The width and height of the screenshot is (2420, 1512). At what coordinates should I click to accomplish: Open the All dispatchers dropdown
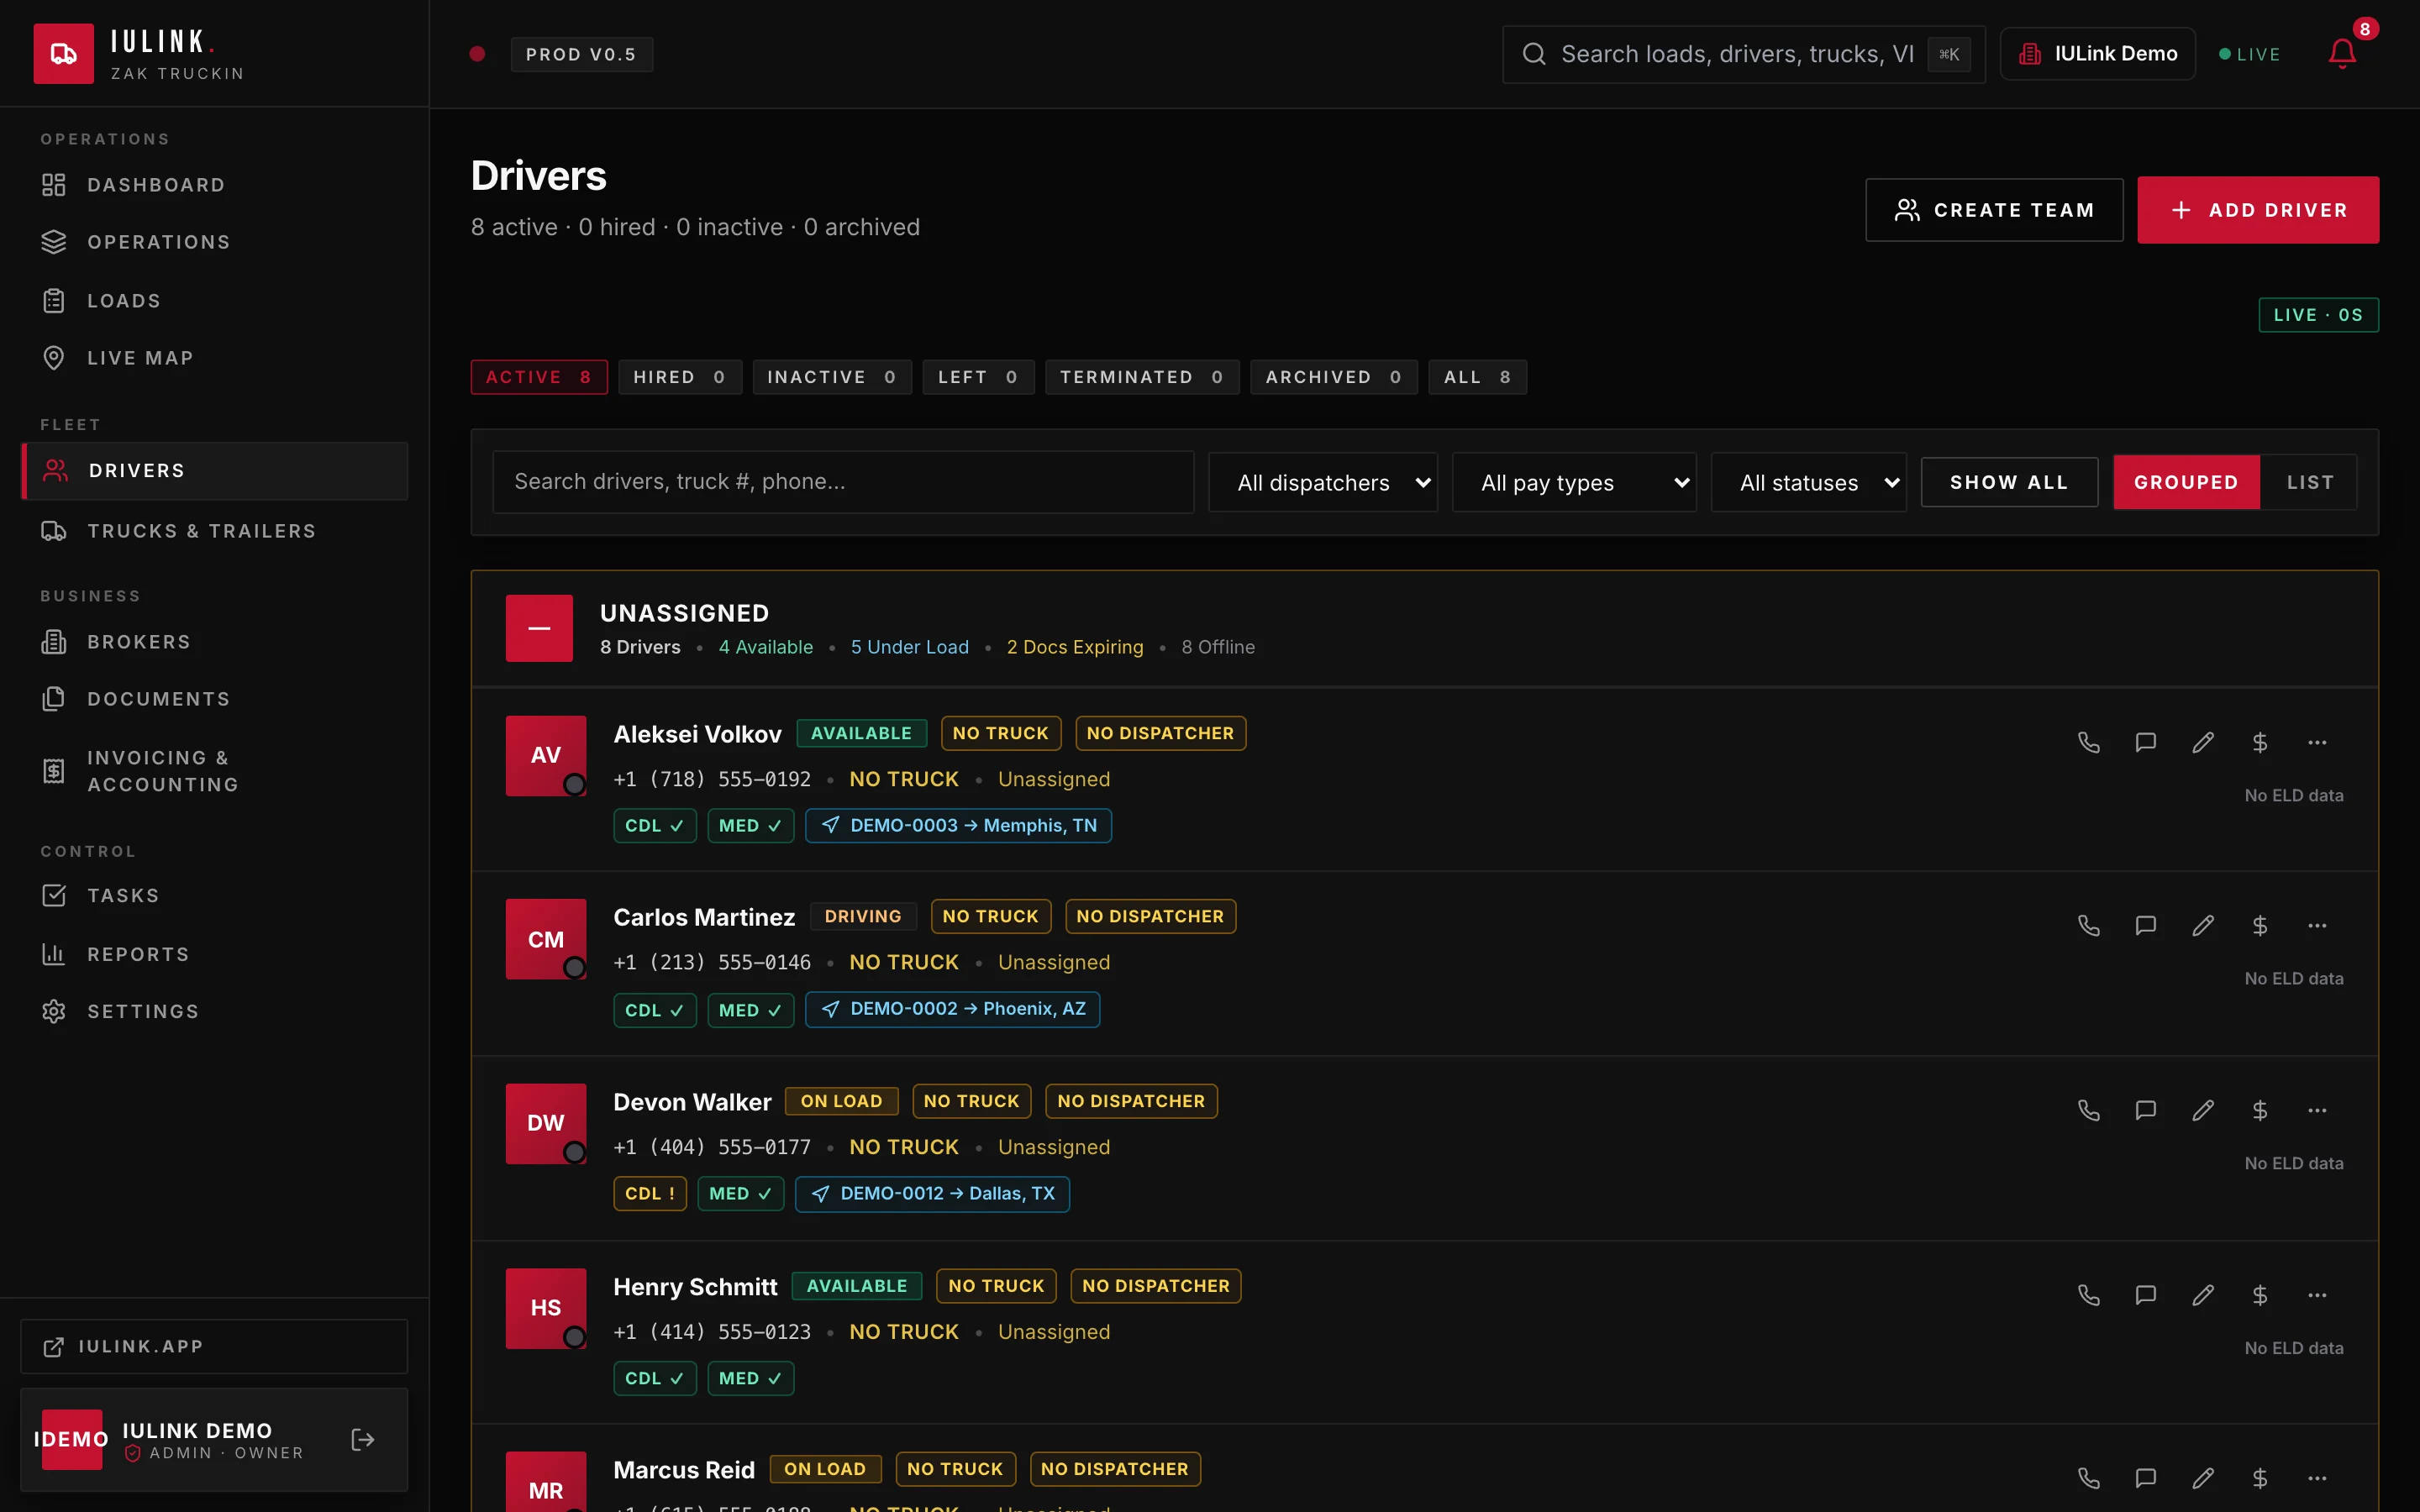(1322, 482)
